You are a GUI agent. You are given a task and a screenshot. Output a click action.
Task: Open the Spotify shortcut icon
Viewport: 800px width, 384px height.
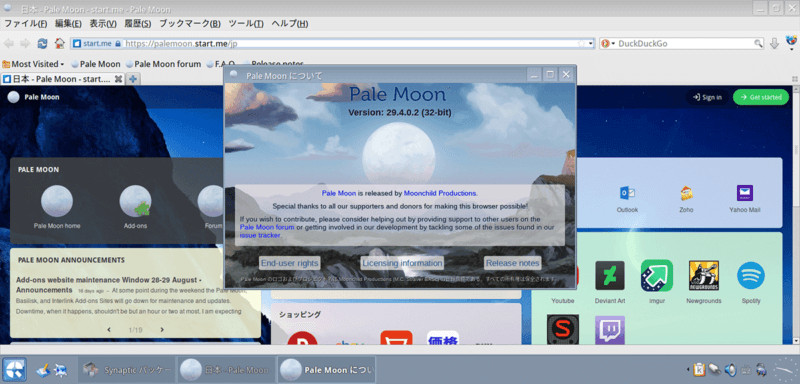(751, 275)
